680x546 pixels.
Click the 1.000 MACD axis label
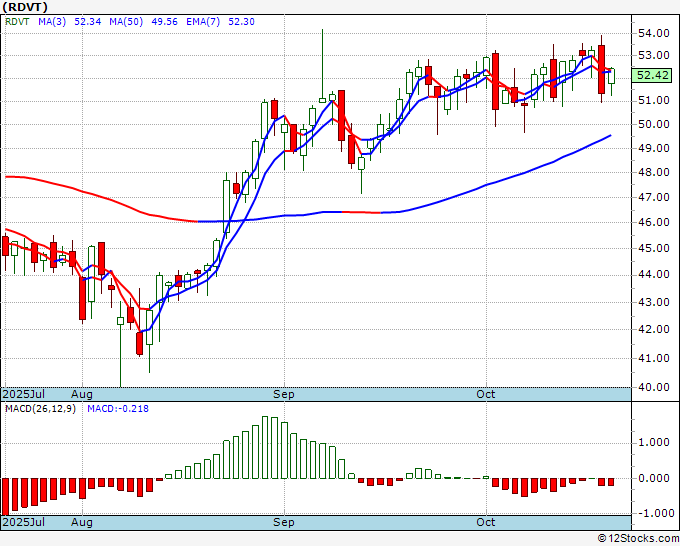(x=653, y=442)
